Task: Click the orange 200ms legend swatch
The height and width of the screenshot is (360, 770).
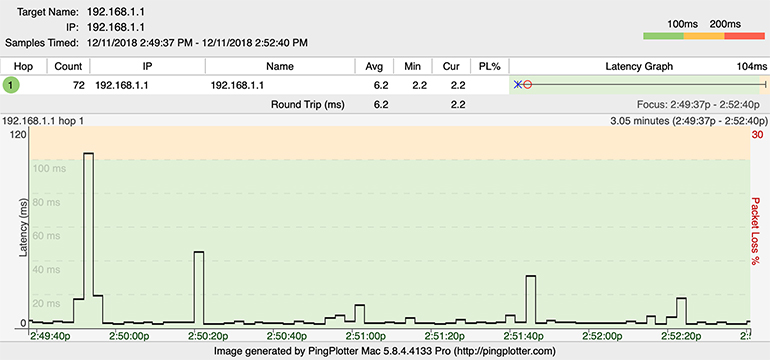Action: click(x=704, y=36)
